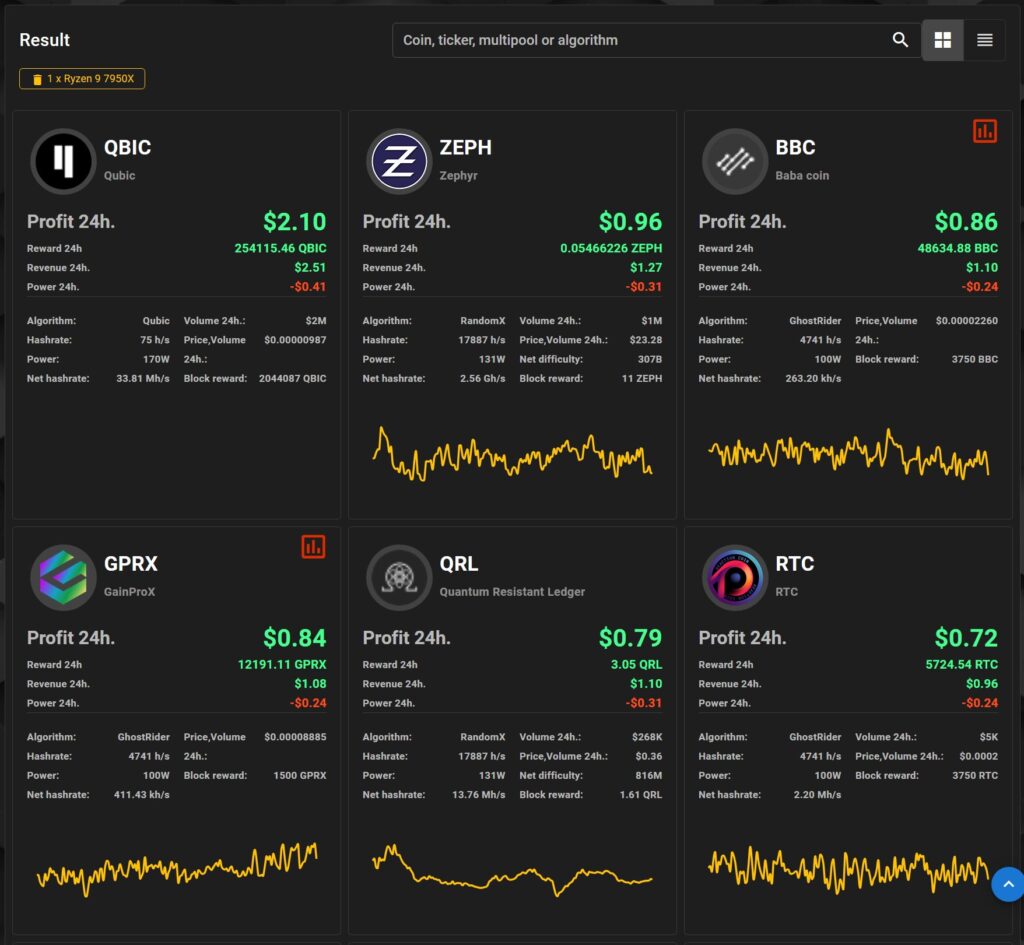1024x945 pixels.
Task: Open the chart icon on GPRX card
Action: (x=313, y=547)
